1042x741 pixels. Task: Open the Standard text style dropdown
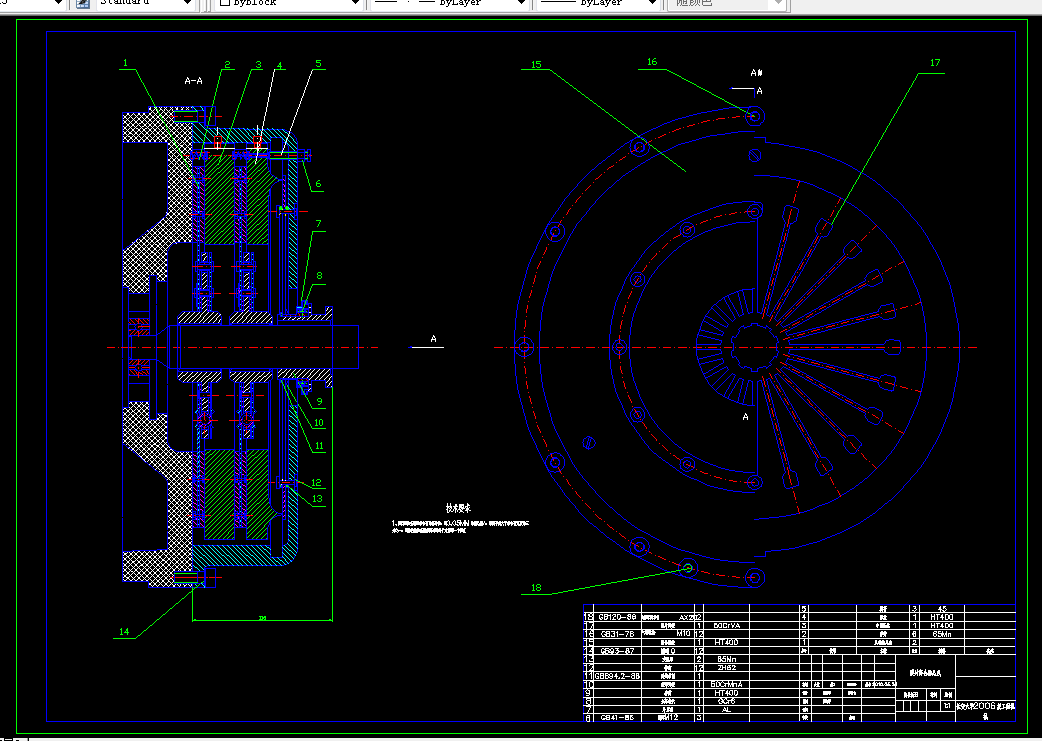(x=146, y=3)
